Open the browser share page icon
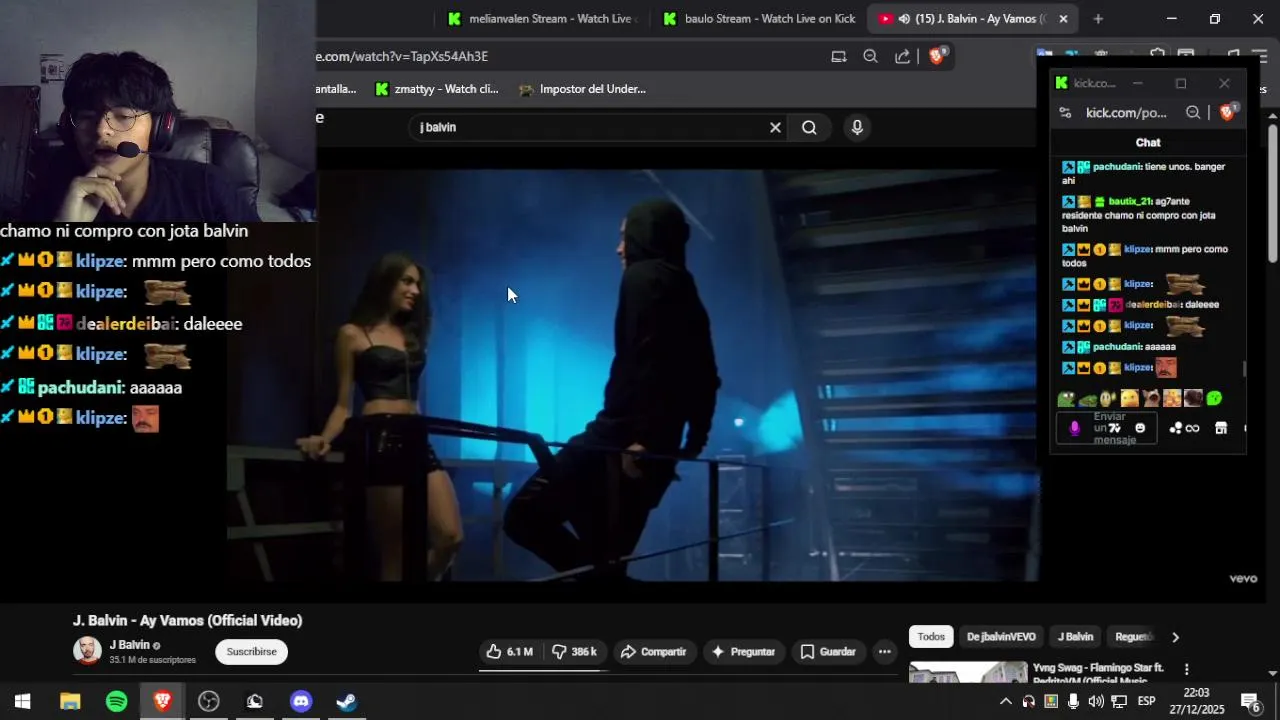Screen dimensions: 1280x720 (903, 56)
